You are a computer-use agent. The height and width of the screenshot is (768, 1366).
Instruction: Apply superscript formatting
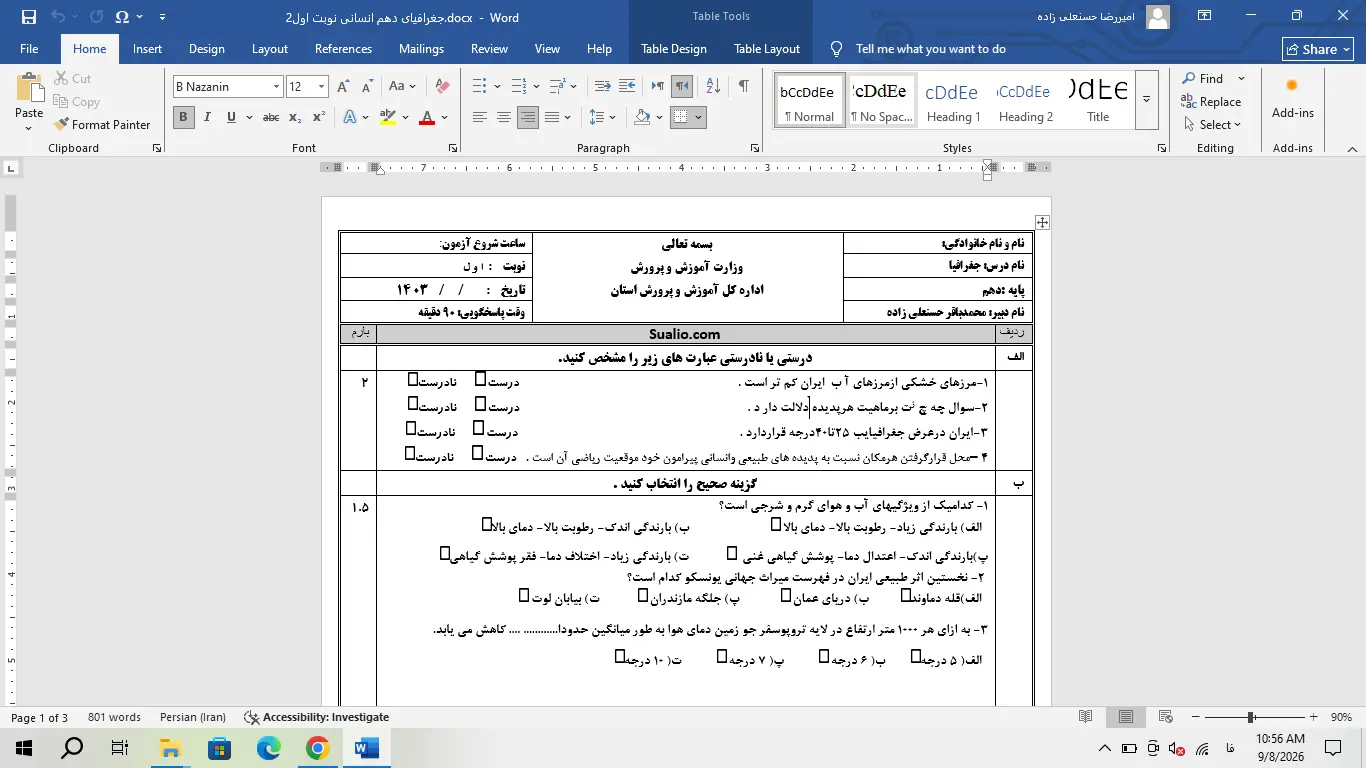319,117
